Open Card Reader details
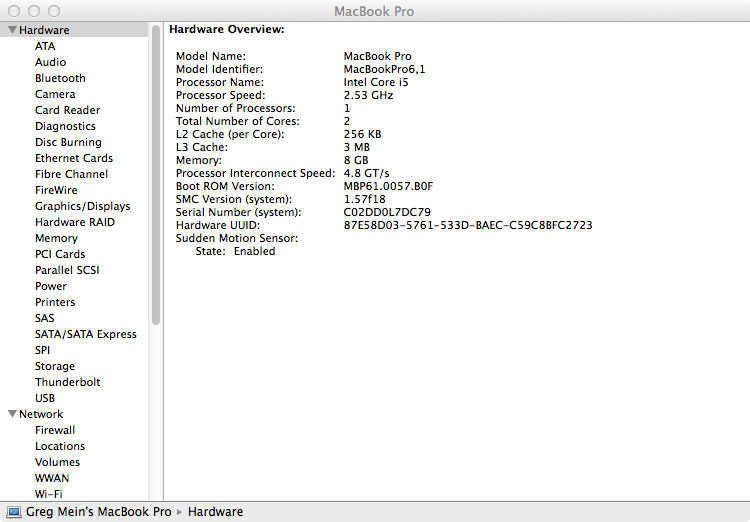750x522 pixels. pos(67,110)
